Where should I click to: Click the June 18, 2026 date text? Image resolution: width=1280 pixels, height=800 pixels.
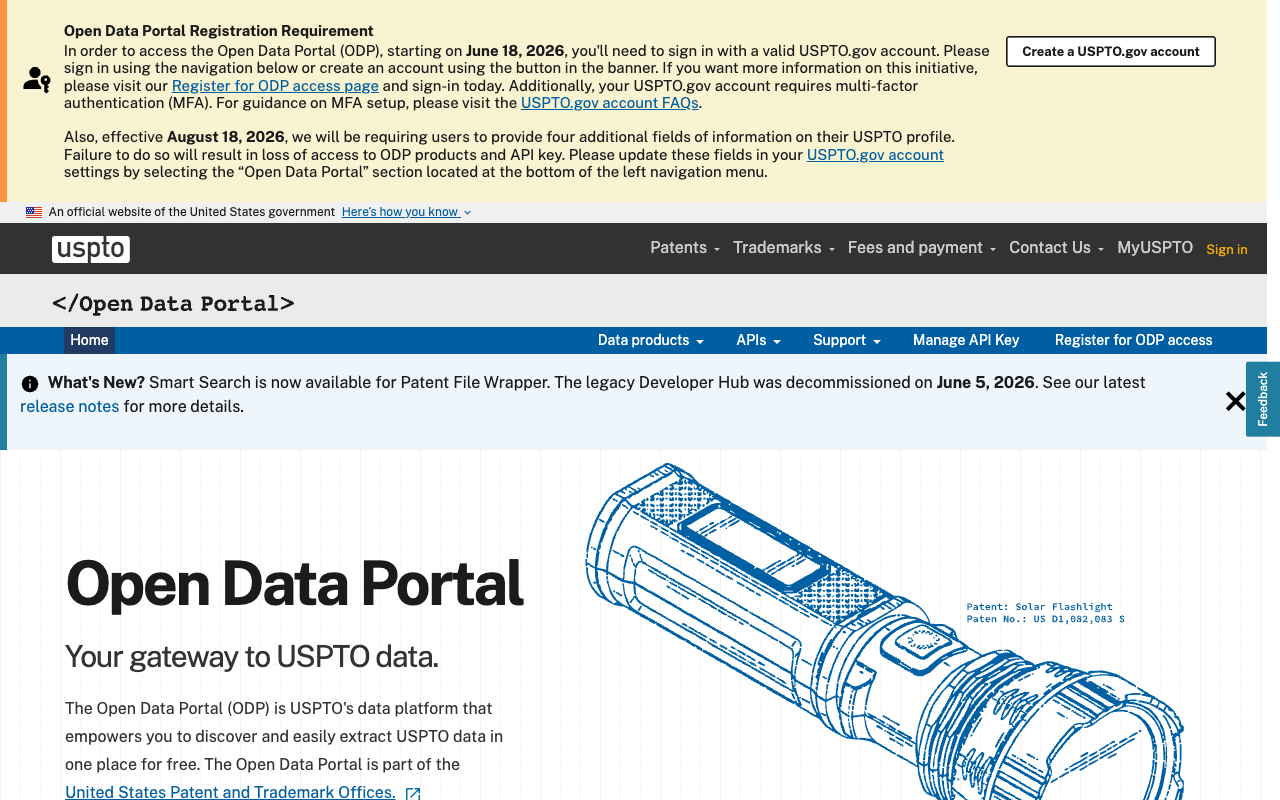[x=515, y=51]
